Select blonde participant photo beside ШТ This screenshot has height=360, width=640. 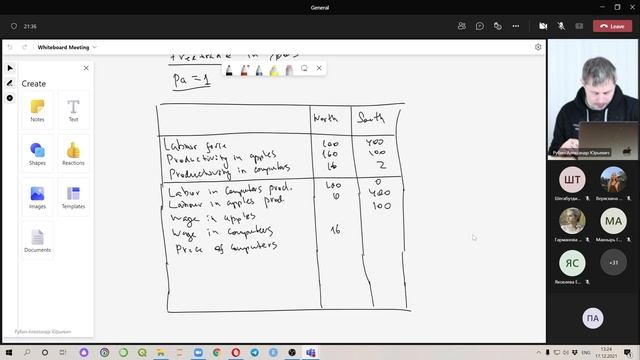tap(613, 179)
